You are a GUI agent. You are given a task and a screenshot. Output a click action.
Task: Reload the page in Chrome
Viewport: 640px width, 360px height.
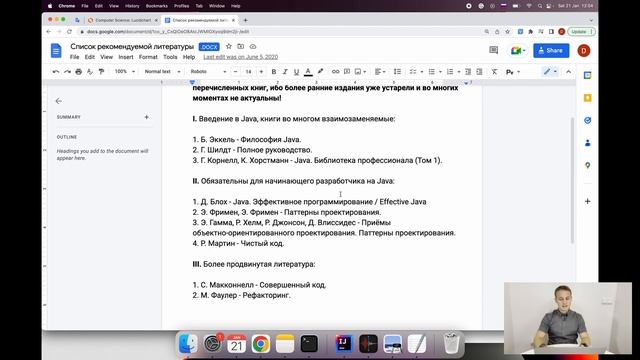pos(69,31)
